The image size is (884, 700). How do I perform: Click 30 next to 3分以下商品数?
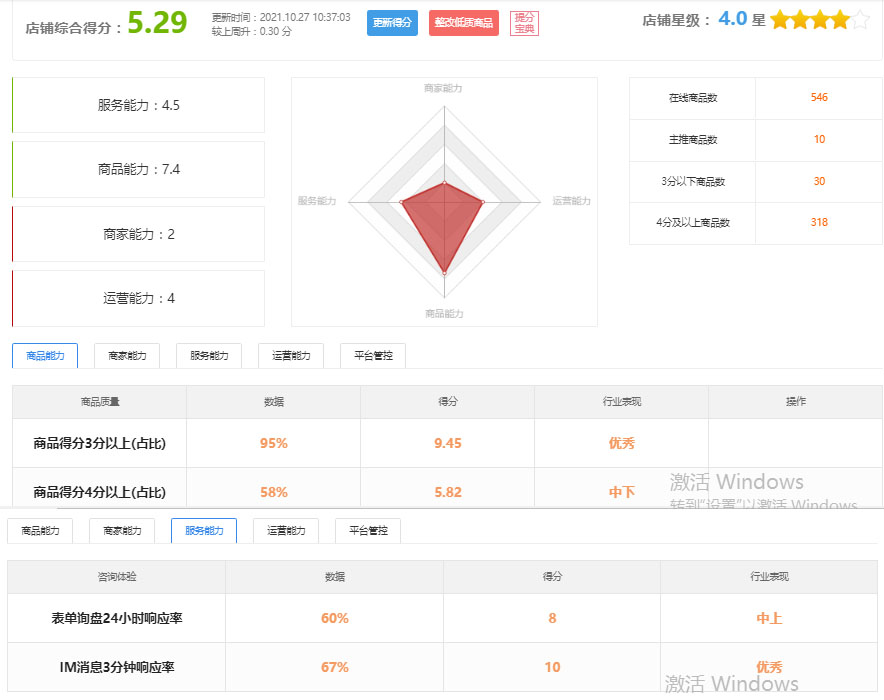[x=819, y=182]
